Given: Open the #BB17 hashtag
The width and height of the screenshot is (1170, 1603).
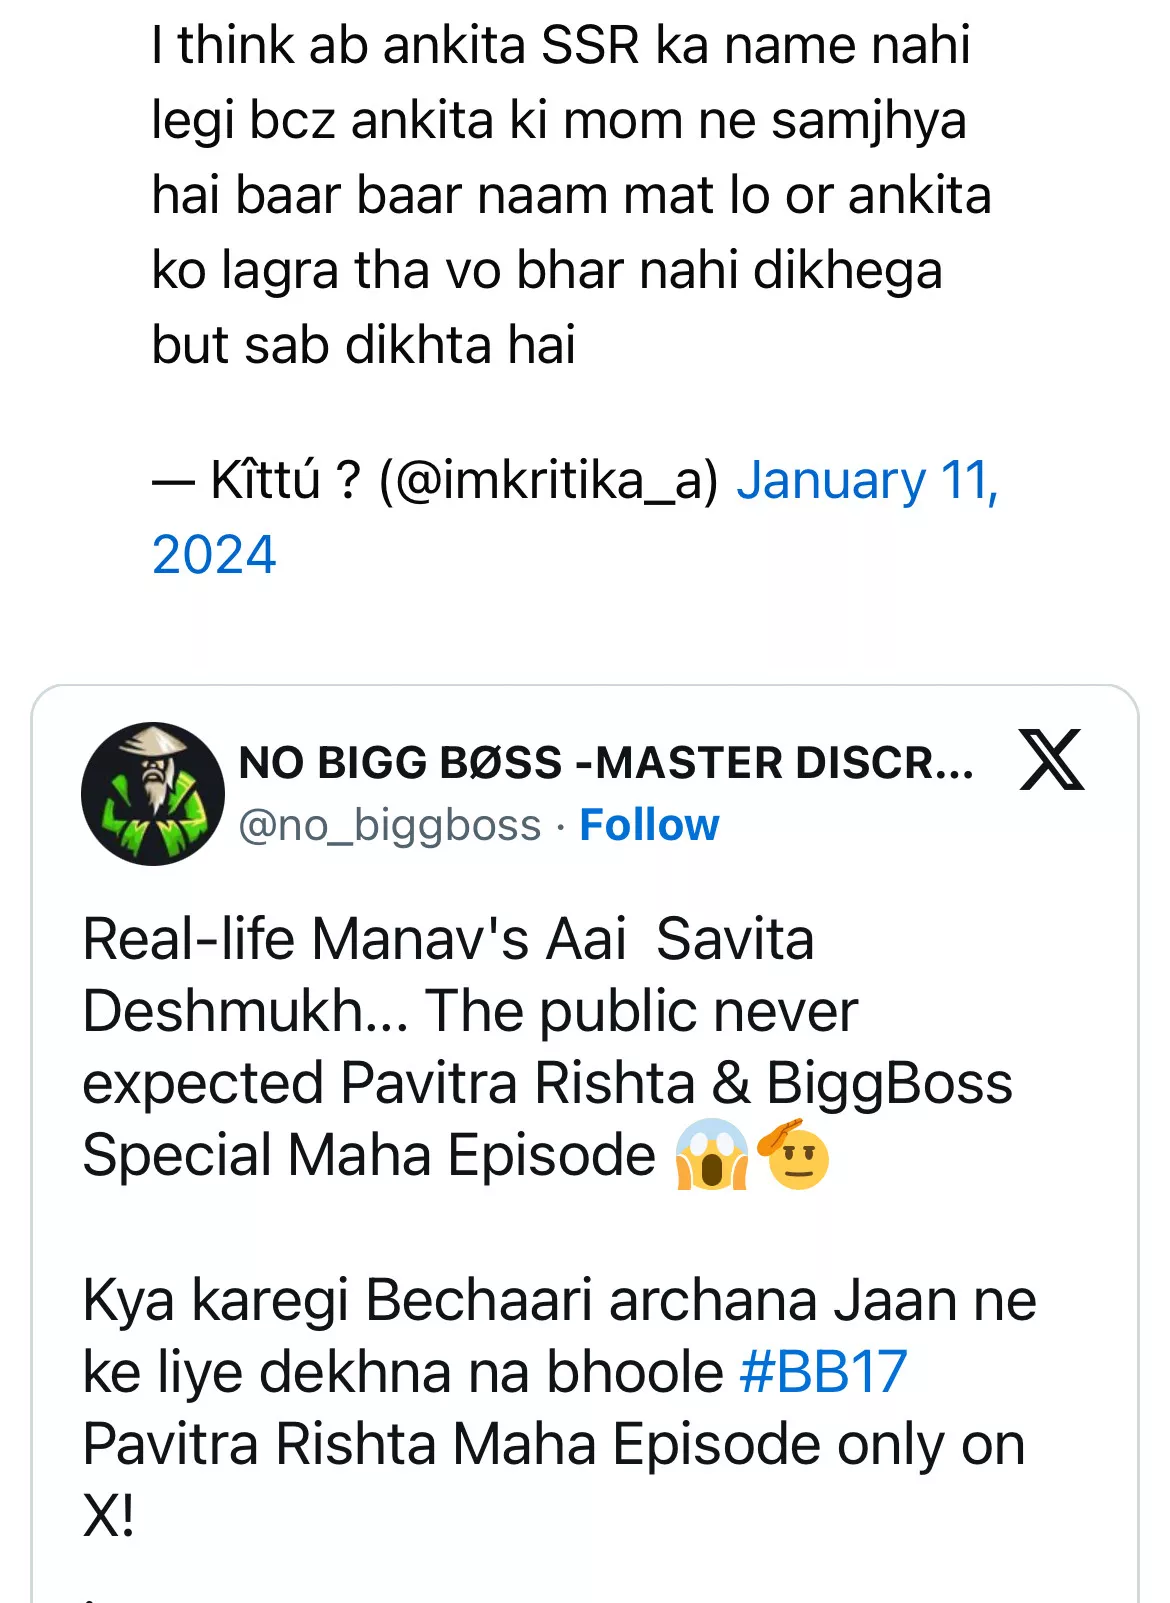Looking at the screenshot, I should point(823,1372).
